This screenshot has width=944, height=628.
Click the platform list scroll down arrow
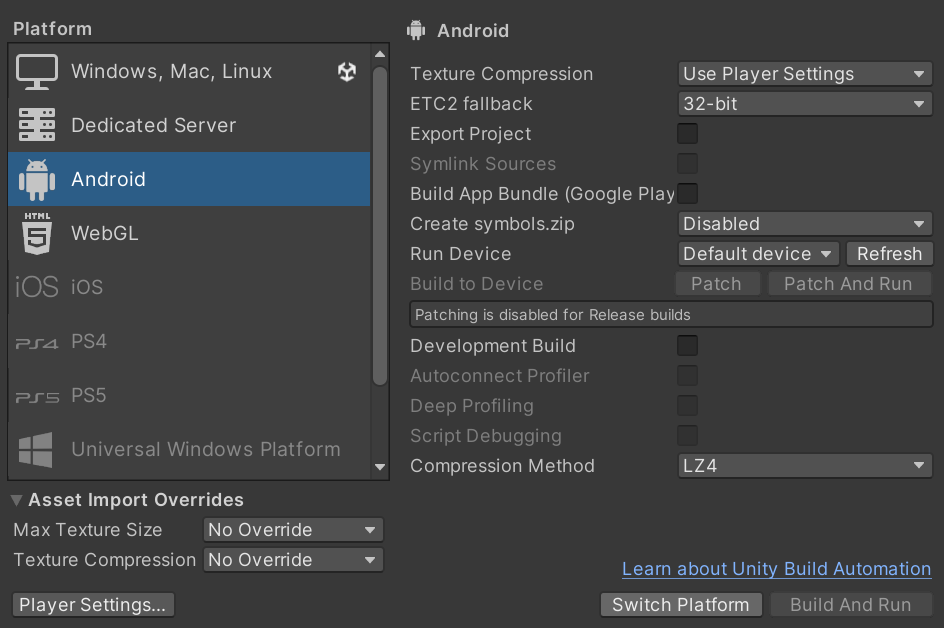point(379,467)
